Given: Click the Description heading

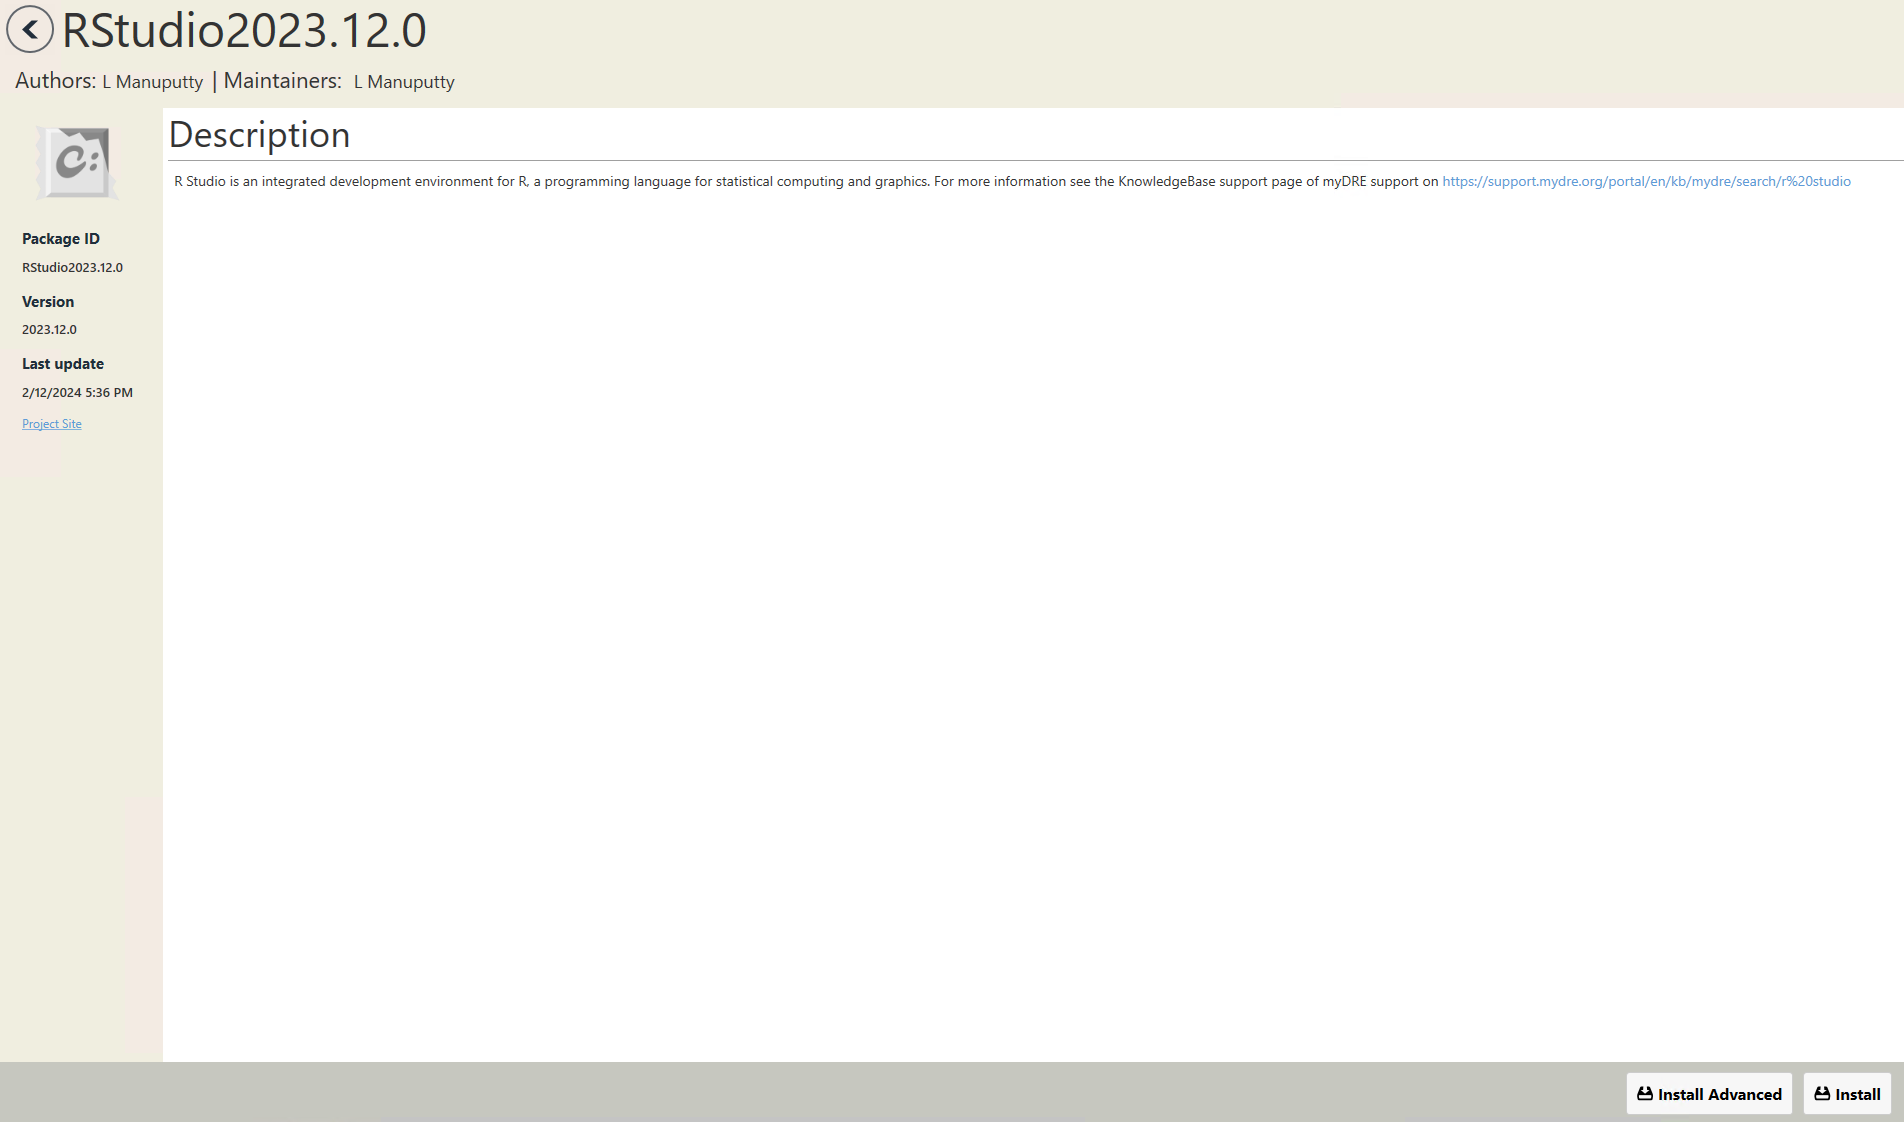Looking at the screenshot, I should click(260, 135).
